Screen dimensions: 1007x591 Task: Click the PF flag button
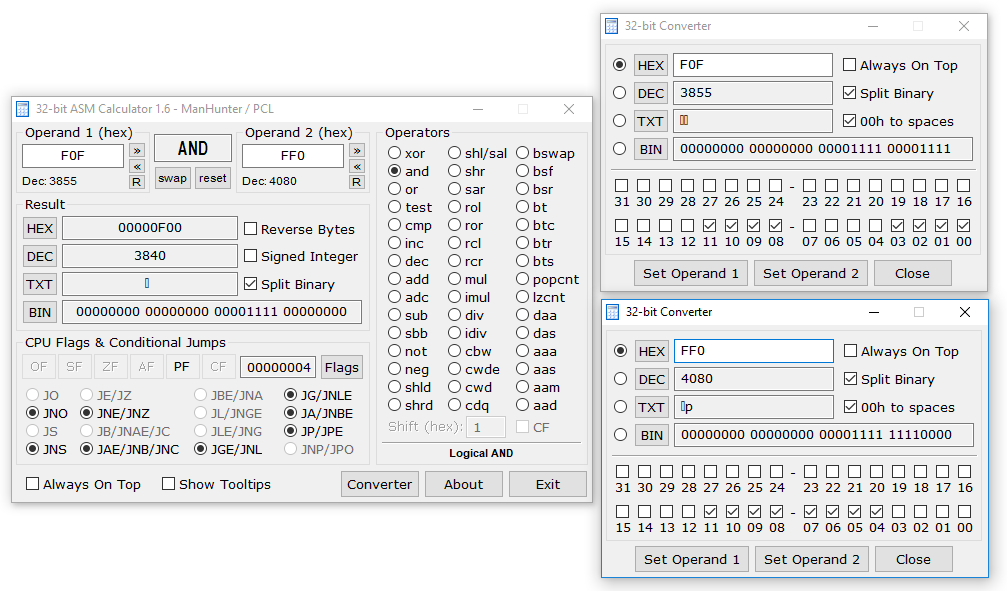(181, 367)
